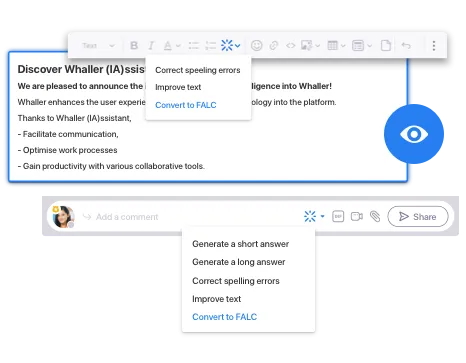Viewport: 466px width, 363px height.
Task: Insert a code block with the angle brackets icon
Action: pos(291,45)
